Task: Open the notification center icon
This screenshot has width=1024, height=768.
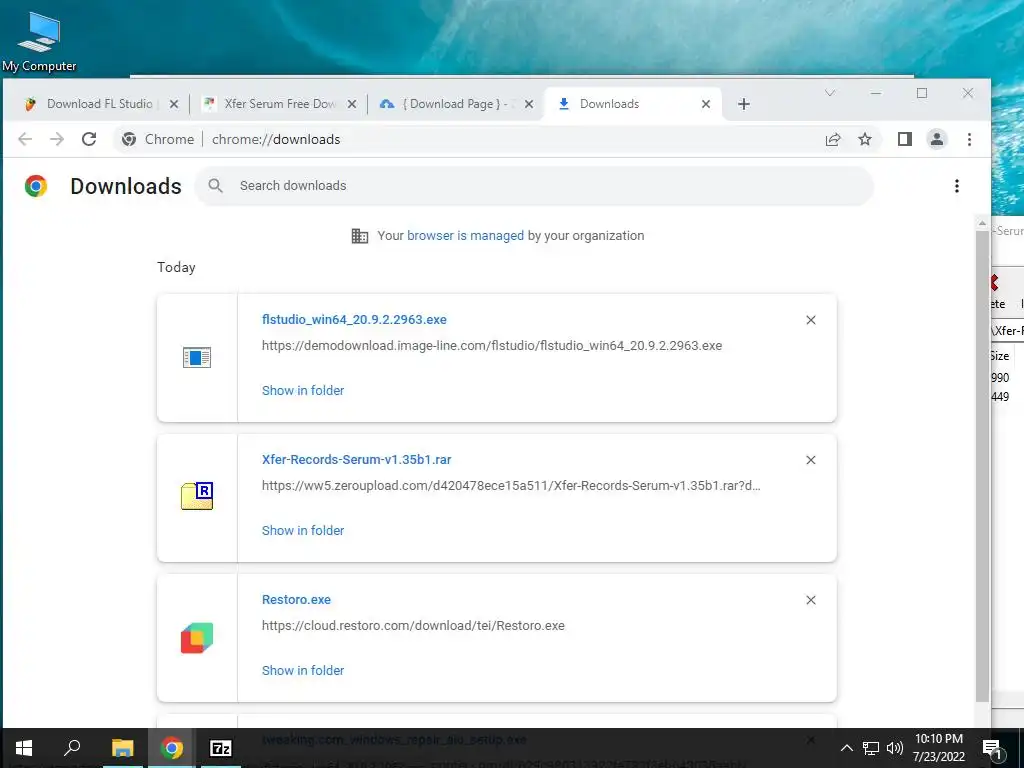Action: [x=993, y=748]
